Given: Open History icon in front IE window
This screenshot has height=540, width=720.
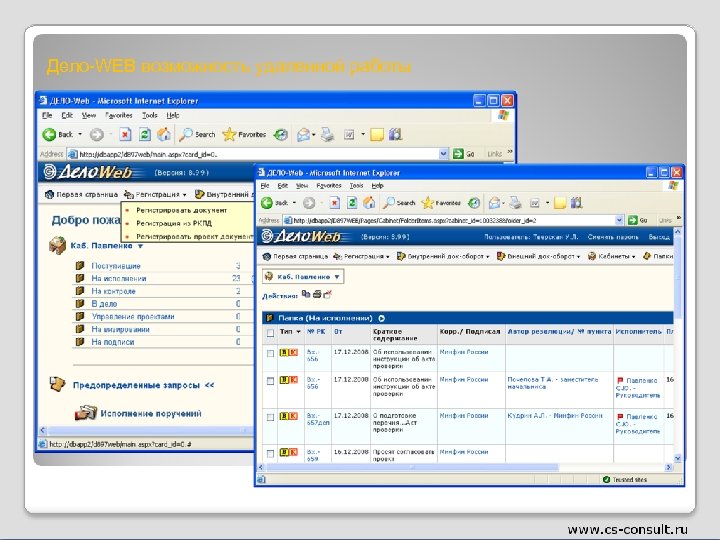Looking at the screenshot, I should 474,202.
